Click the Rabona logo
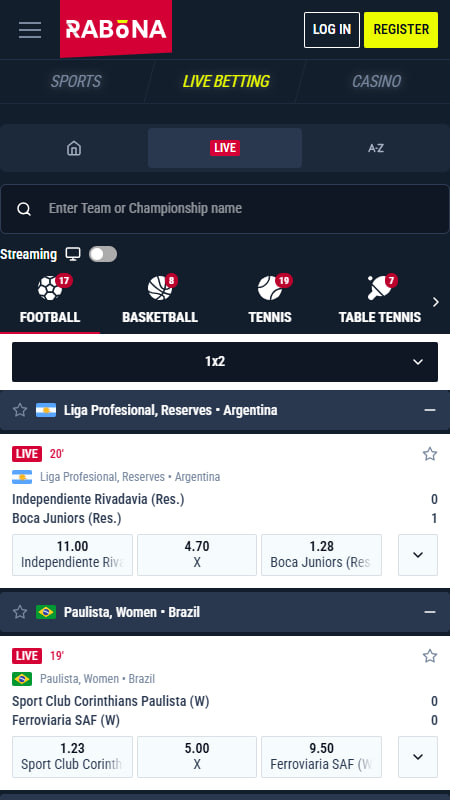450x800 pixels. click(116, 29)
